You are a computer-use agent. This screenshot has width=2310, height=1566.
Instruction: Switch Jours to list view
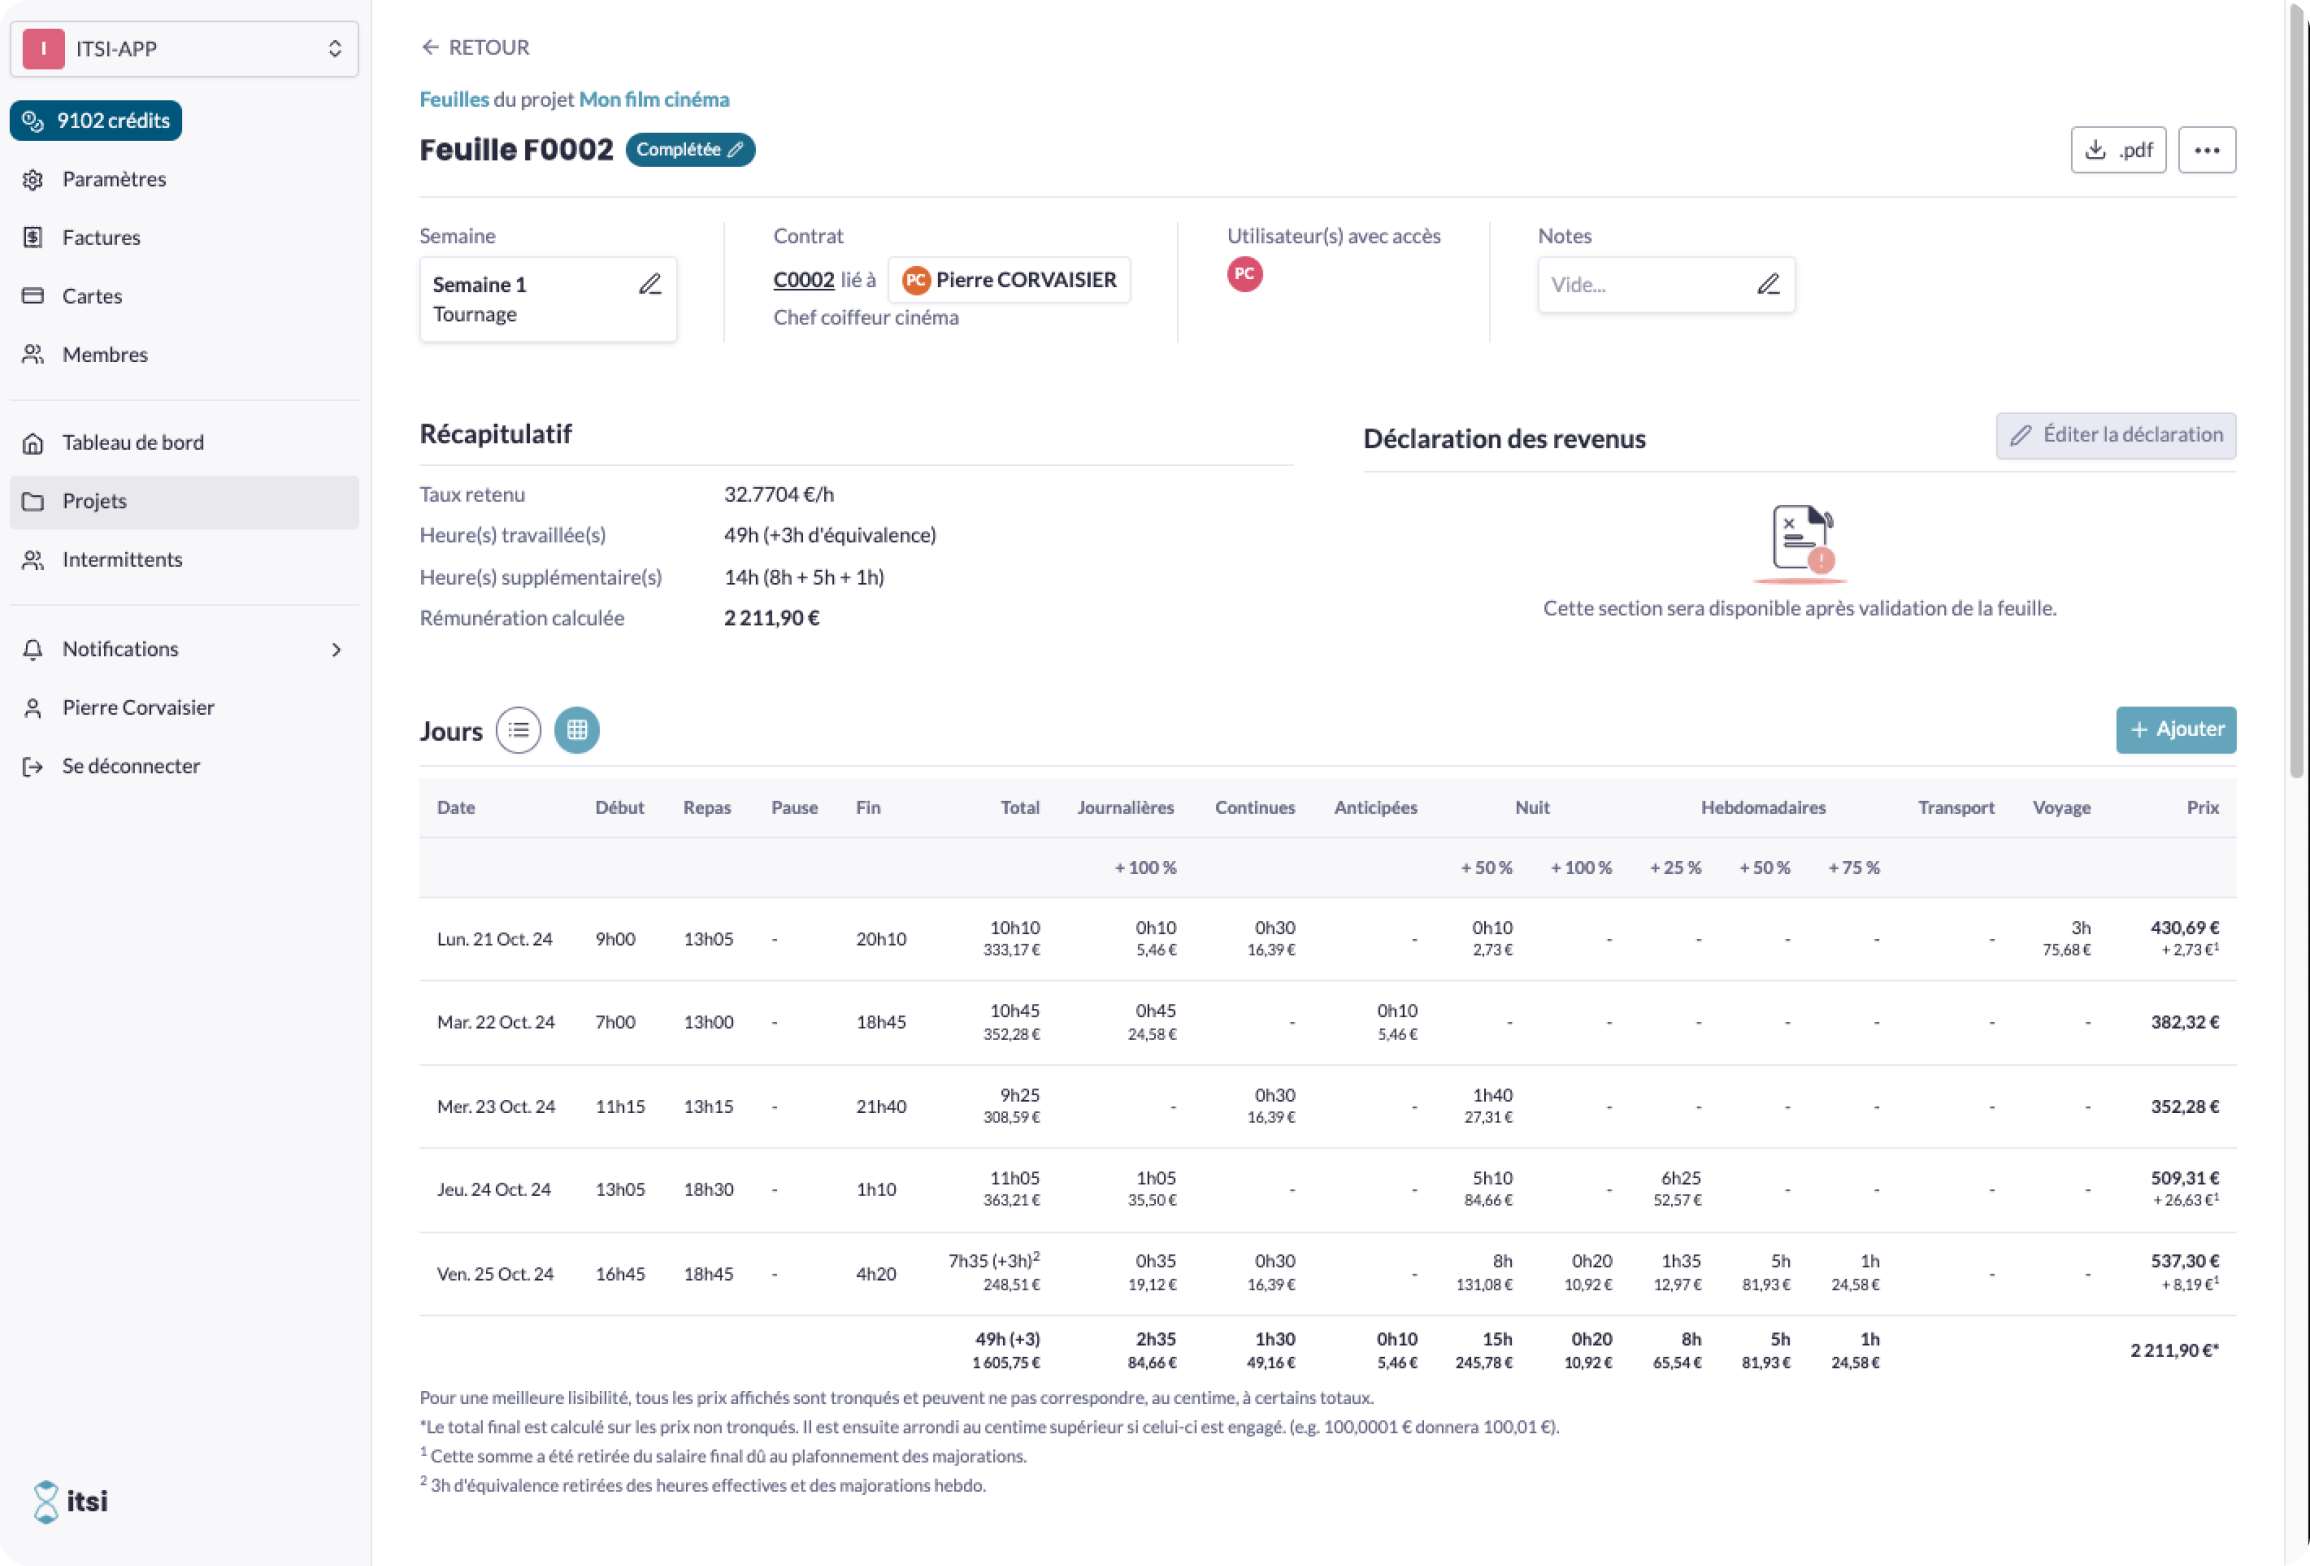(x=518, y=730)
